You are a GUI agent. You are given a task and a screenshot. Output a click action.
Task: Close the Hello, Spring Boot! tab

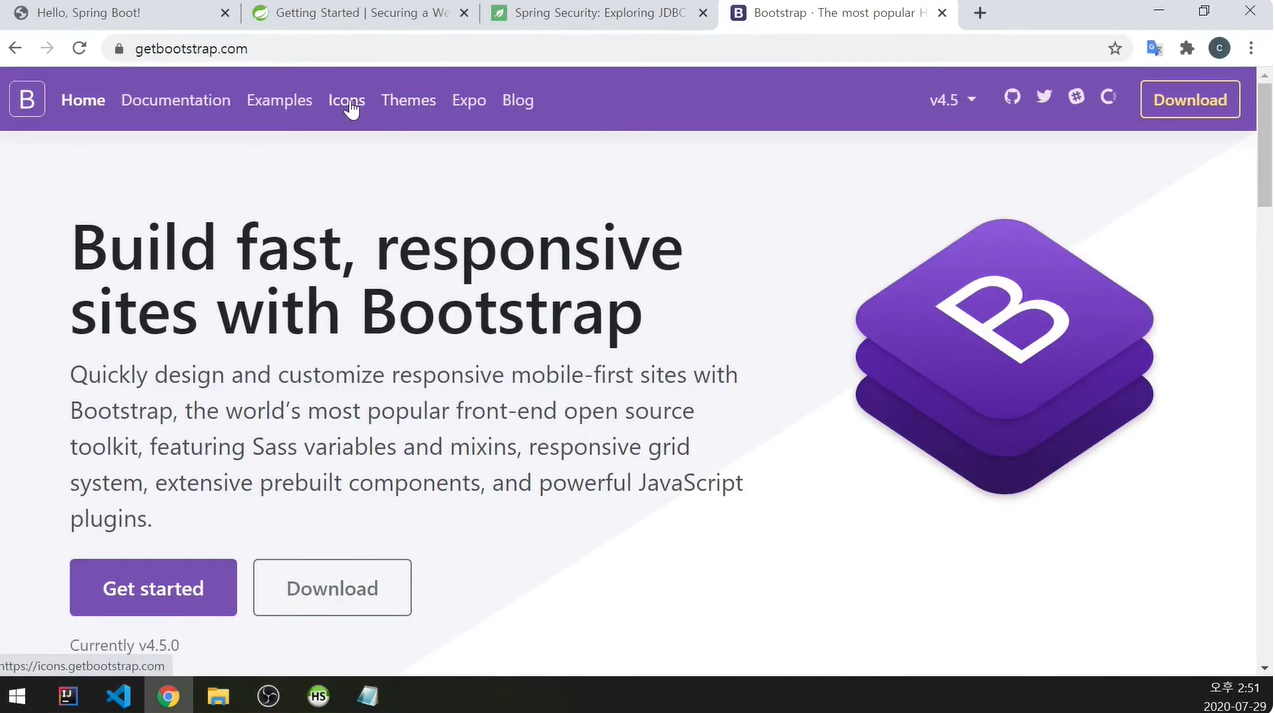pos(225,13)
